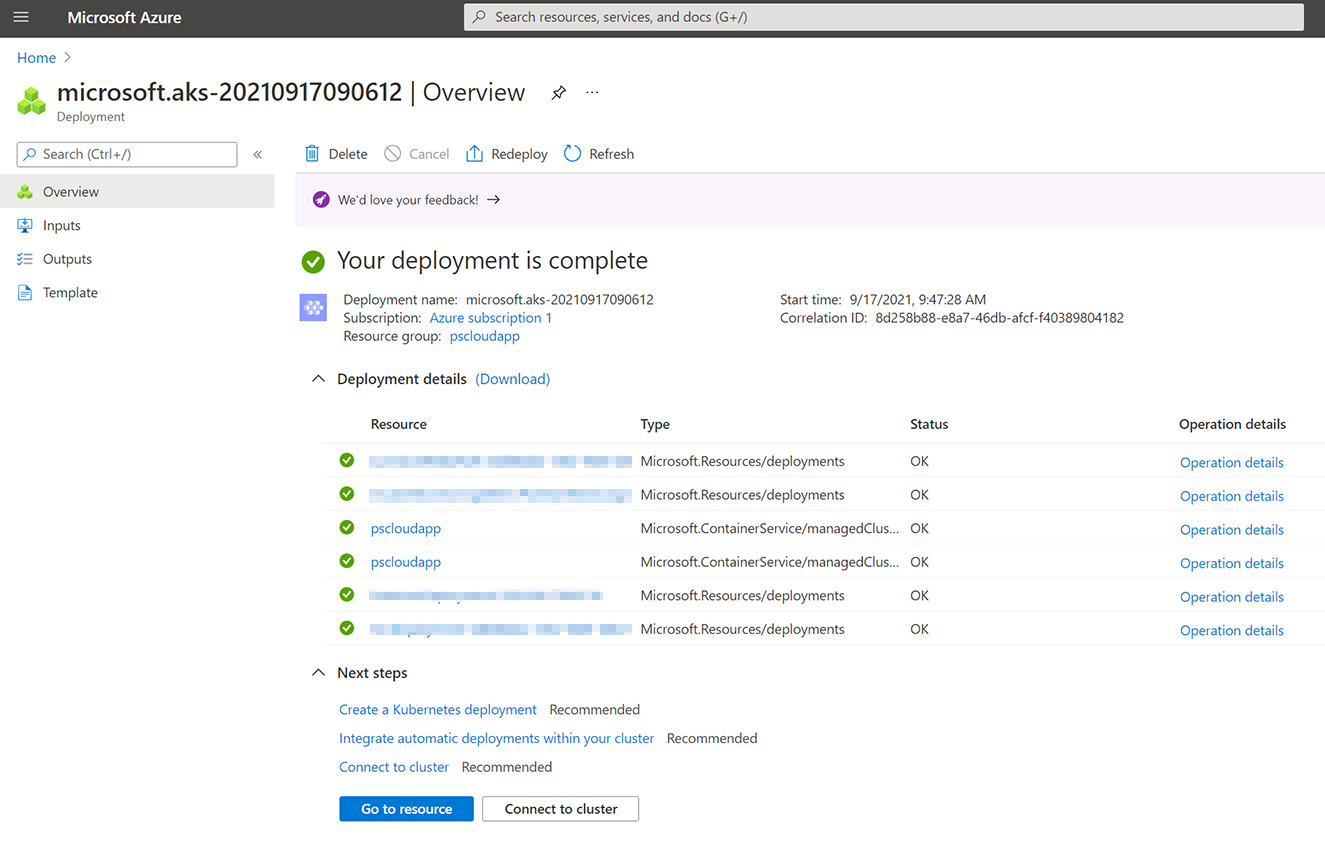Click the Redeploy upload icon
The image size is (1325, 848).
(x=475, y=154)
